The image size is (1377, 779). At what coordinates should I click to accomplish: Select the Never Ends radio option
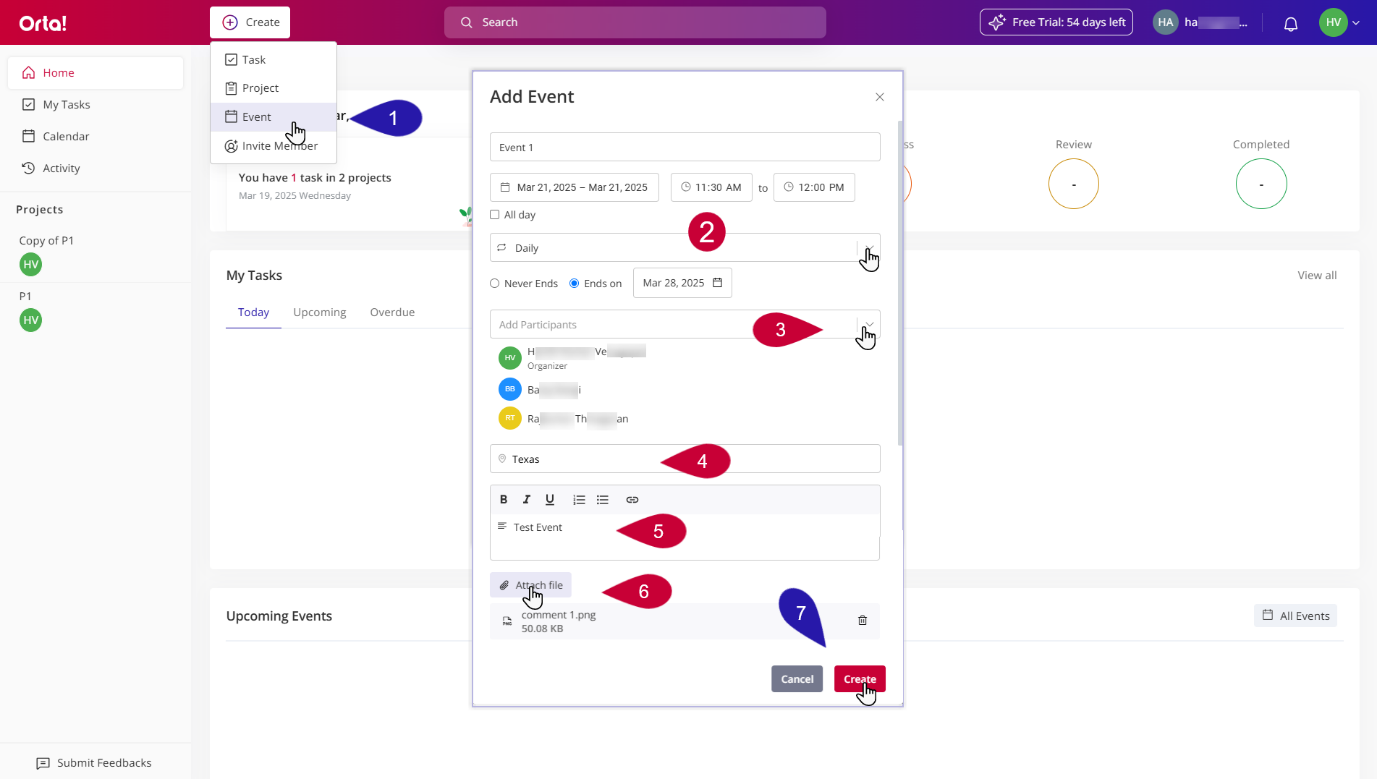pos(495,284)
